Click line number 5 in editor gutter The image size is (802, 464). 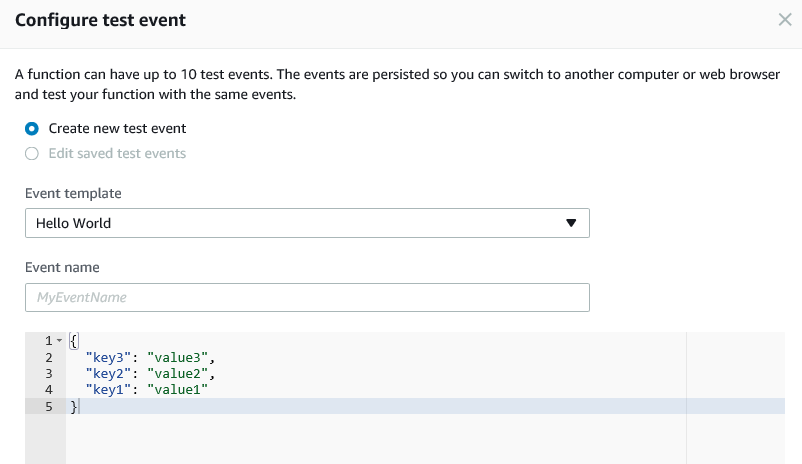(x=47, y=405)
